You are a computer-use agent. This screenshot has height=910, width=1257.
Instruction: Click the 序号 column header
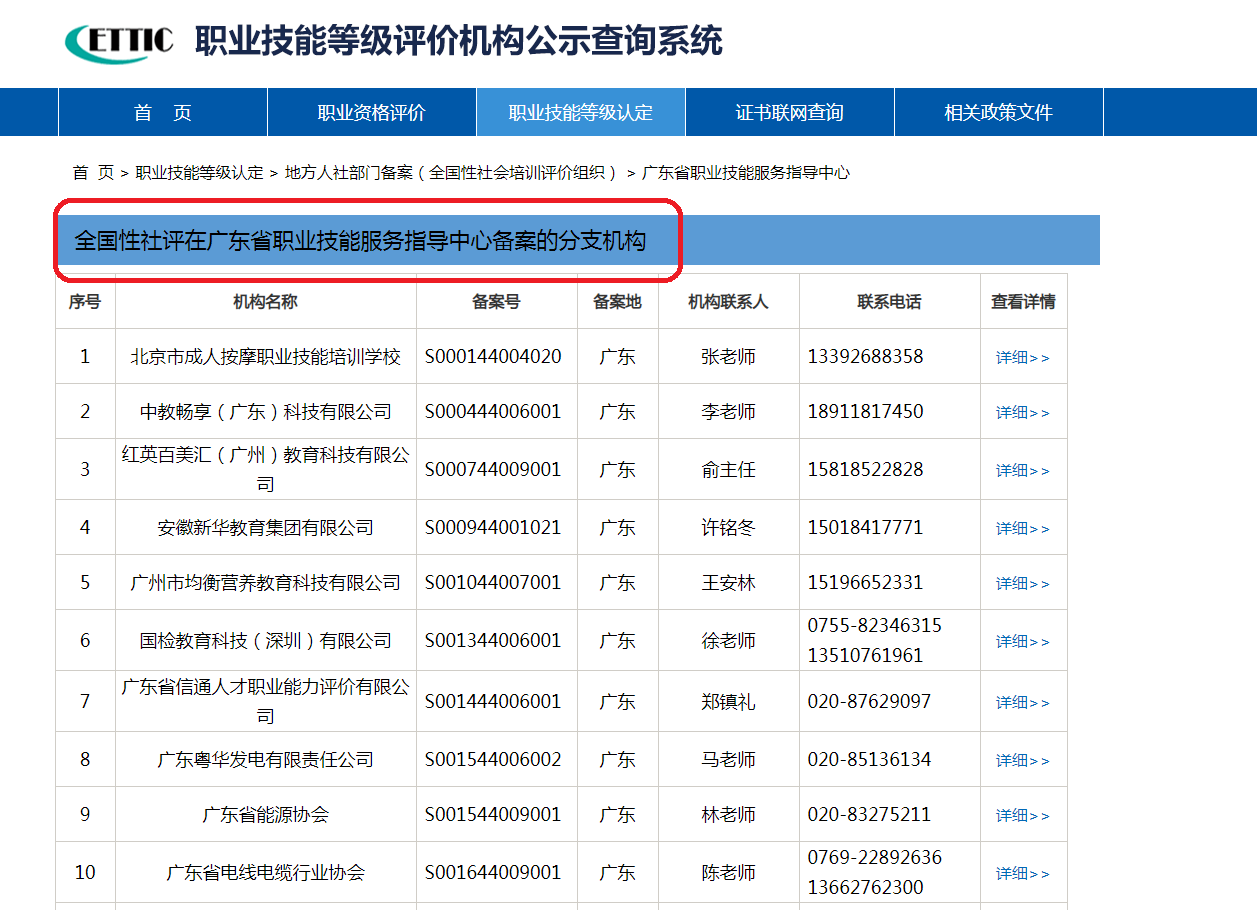[x=85, y=301]
